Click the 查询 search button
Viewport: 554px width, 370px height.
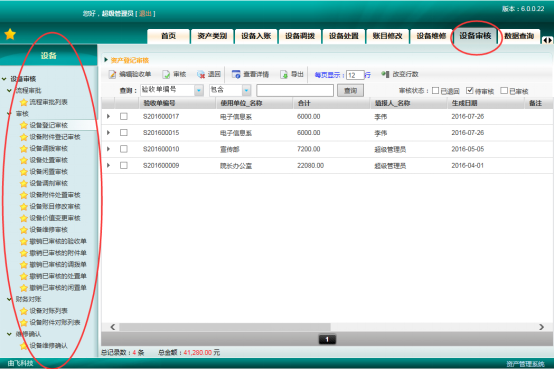[350, 91]
